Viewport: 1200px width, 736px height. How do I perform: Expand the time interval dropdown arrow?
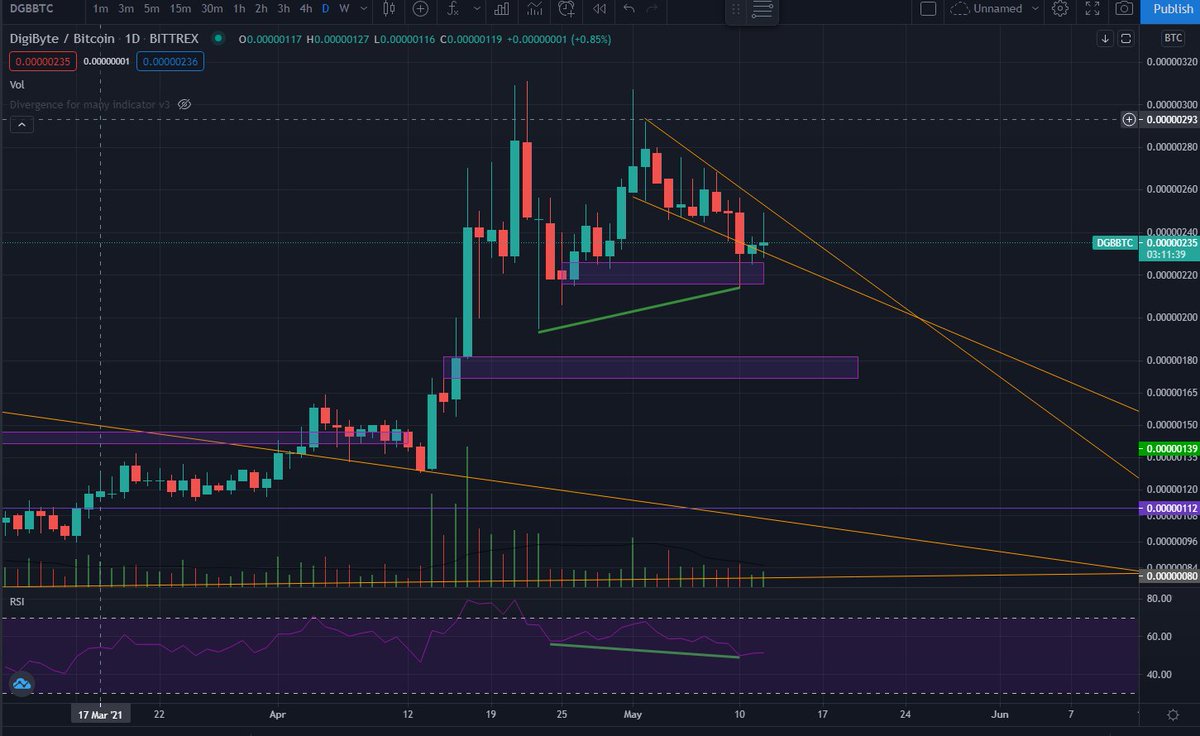[363, 9]
